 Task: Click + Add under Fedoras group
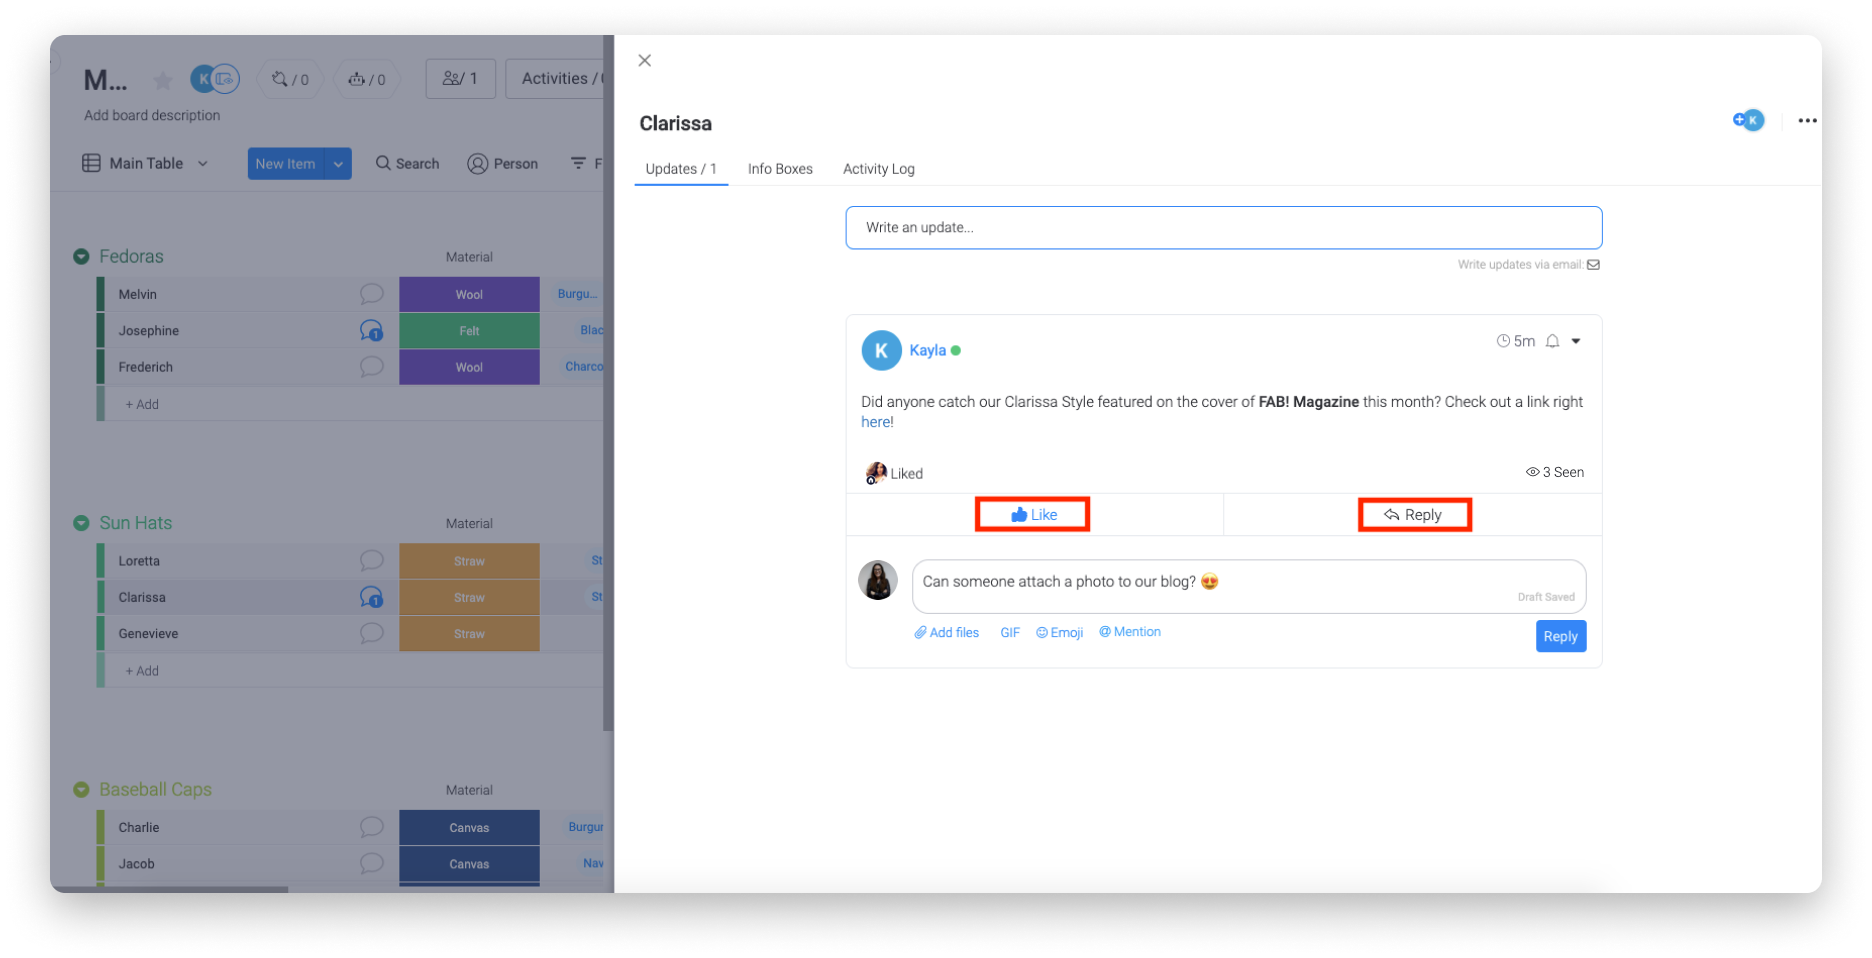(x=142, y=405)
